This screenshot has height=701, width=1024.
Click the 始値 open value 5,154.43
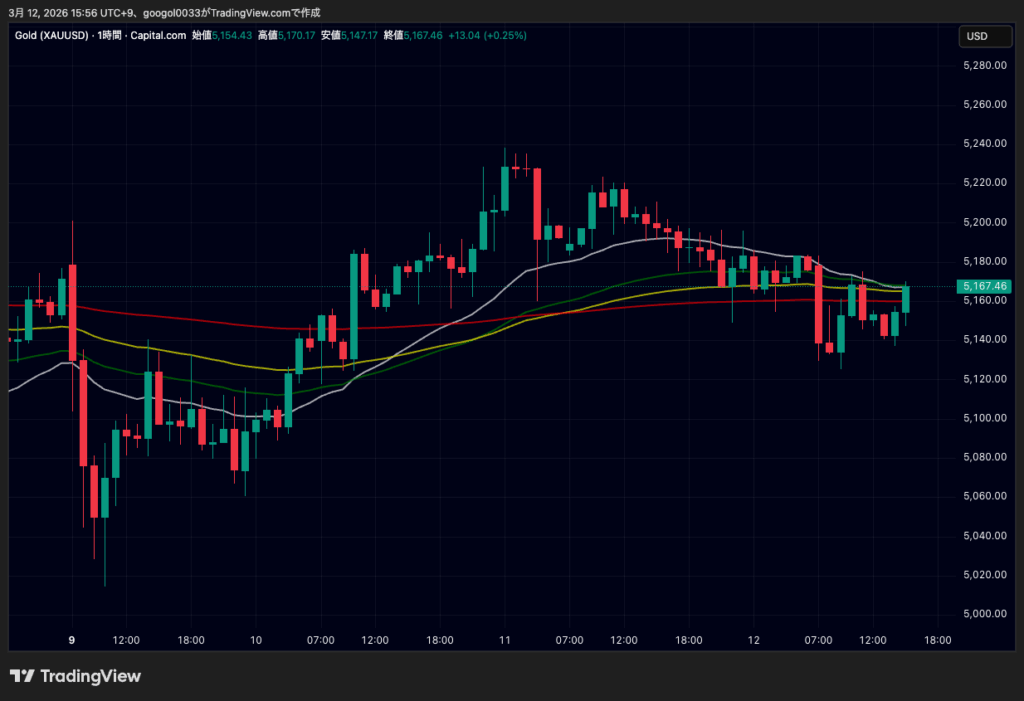pos(230,36)
